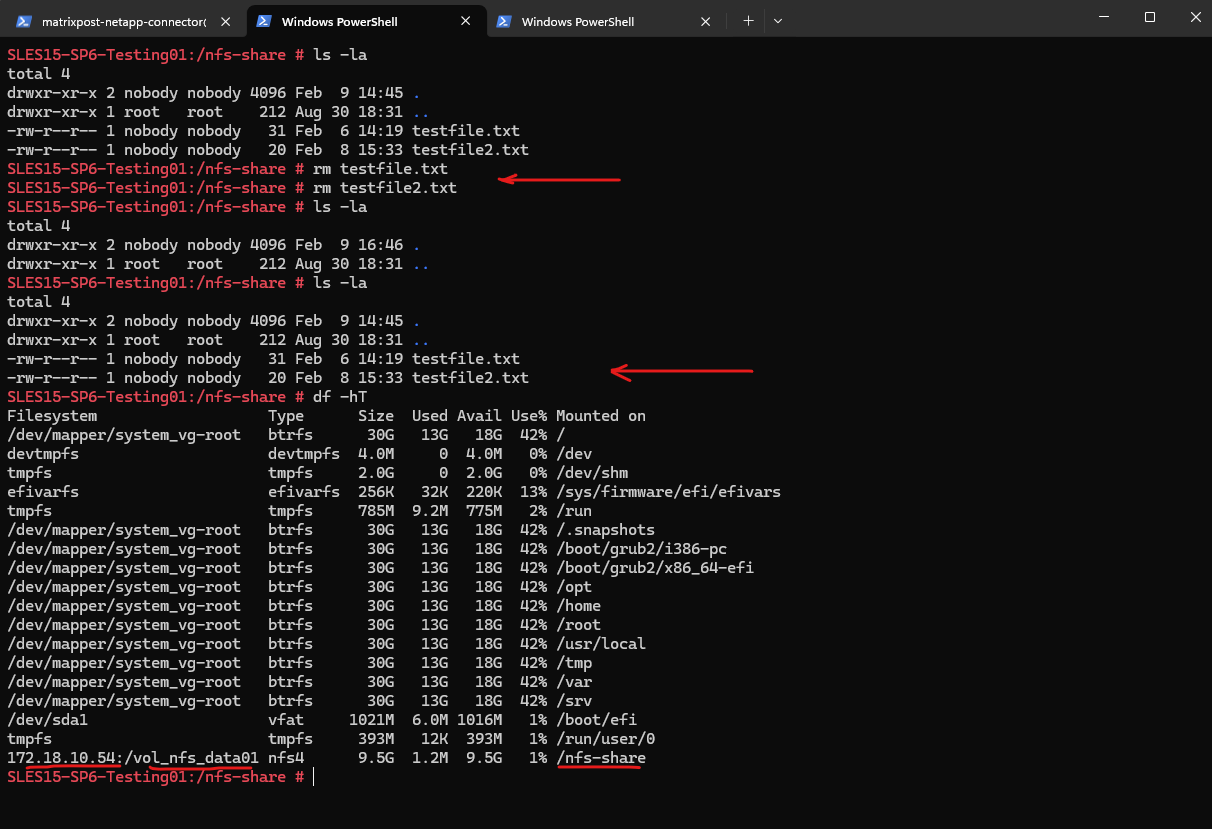Click PowerShell icon on the active tab
The height and width of the screenshot is (829, 1212).
pos(265,21)
